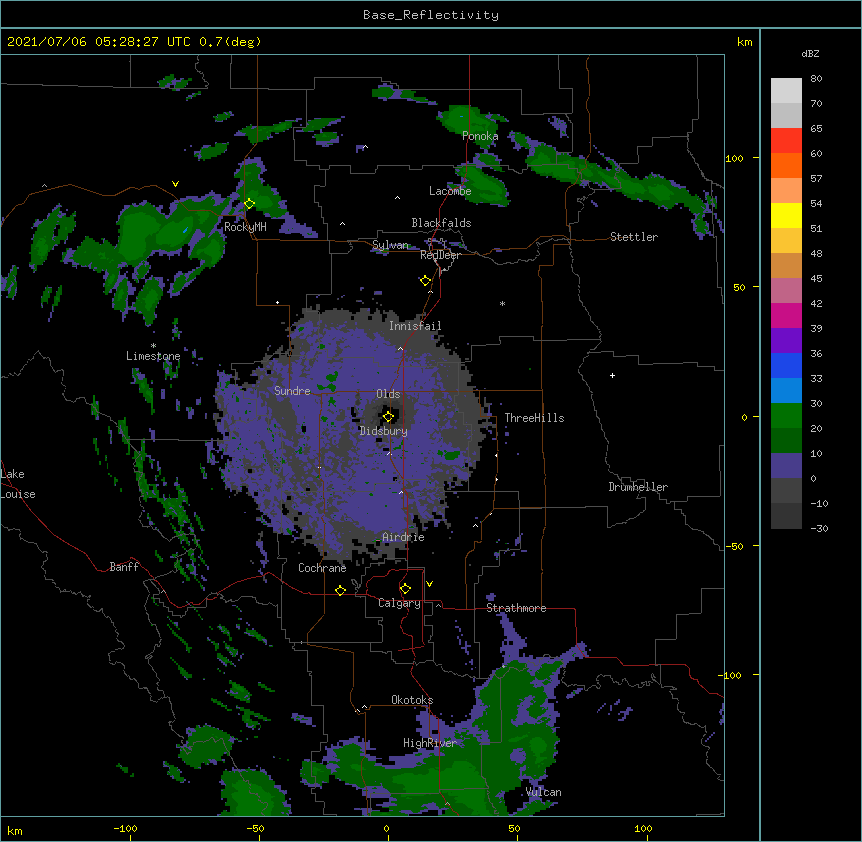Click the yellow diamond marker beside RockyMH
The height and width of the screenshot is (842, 862).
click(x=249, y=203)
